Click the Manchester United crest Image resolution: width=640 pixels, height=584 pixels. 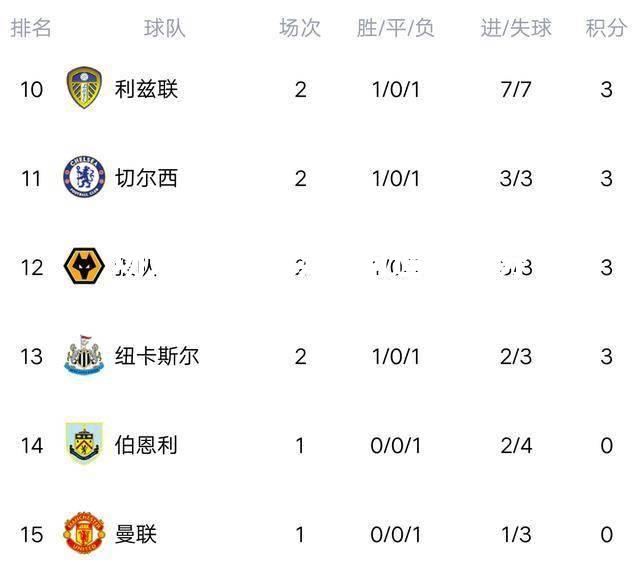[x=84, y=533]
